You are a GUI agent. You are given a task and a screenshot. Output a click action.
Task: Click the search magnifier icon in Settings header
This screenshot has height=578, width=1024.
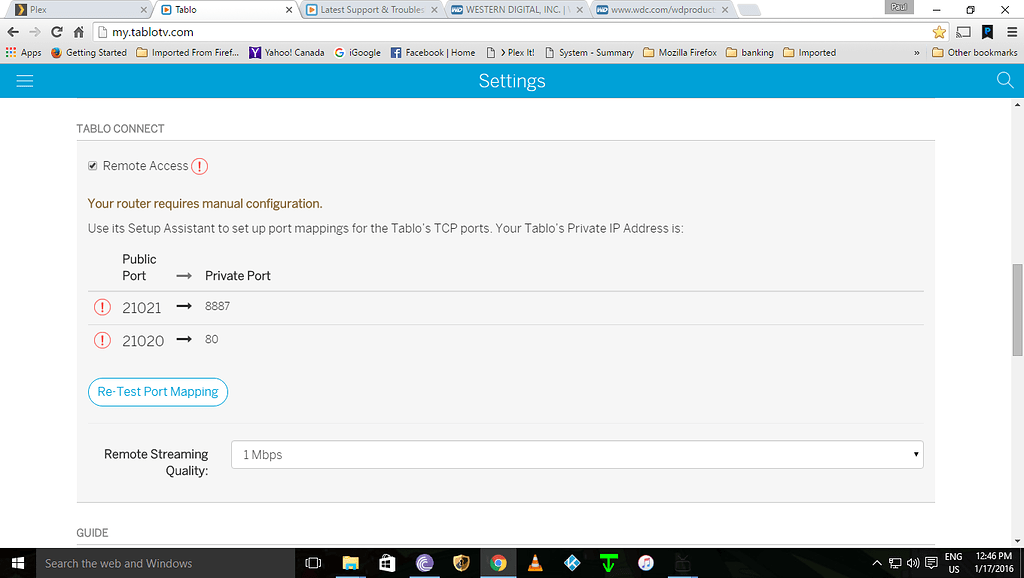pyautogui.click(x=1005, y=80)
